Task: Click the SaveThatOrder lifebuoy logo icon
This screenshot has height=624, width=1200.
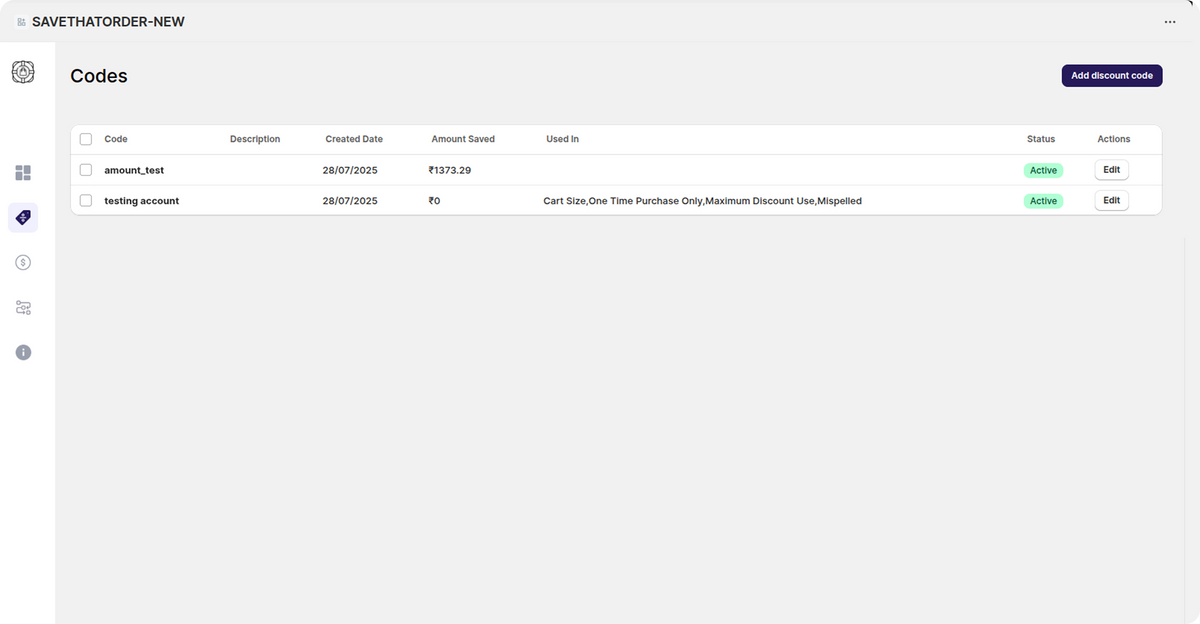Action: [23, 72]
